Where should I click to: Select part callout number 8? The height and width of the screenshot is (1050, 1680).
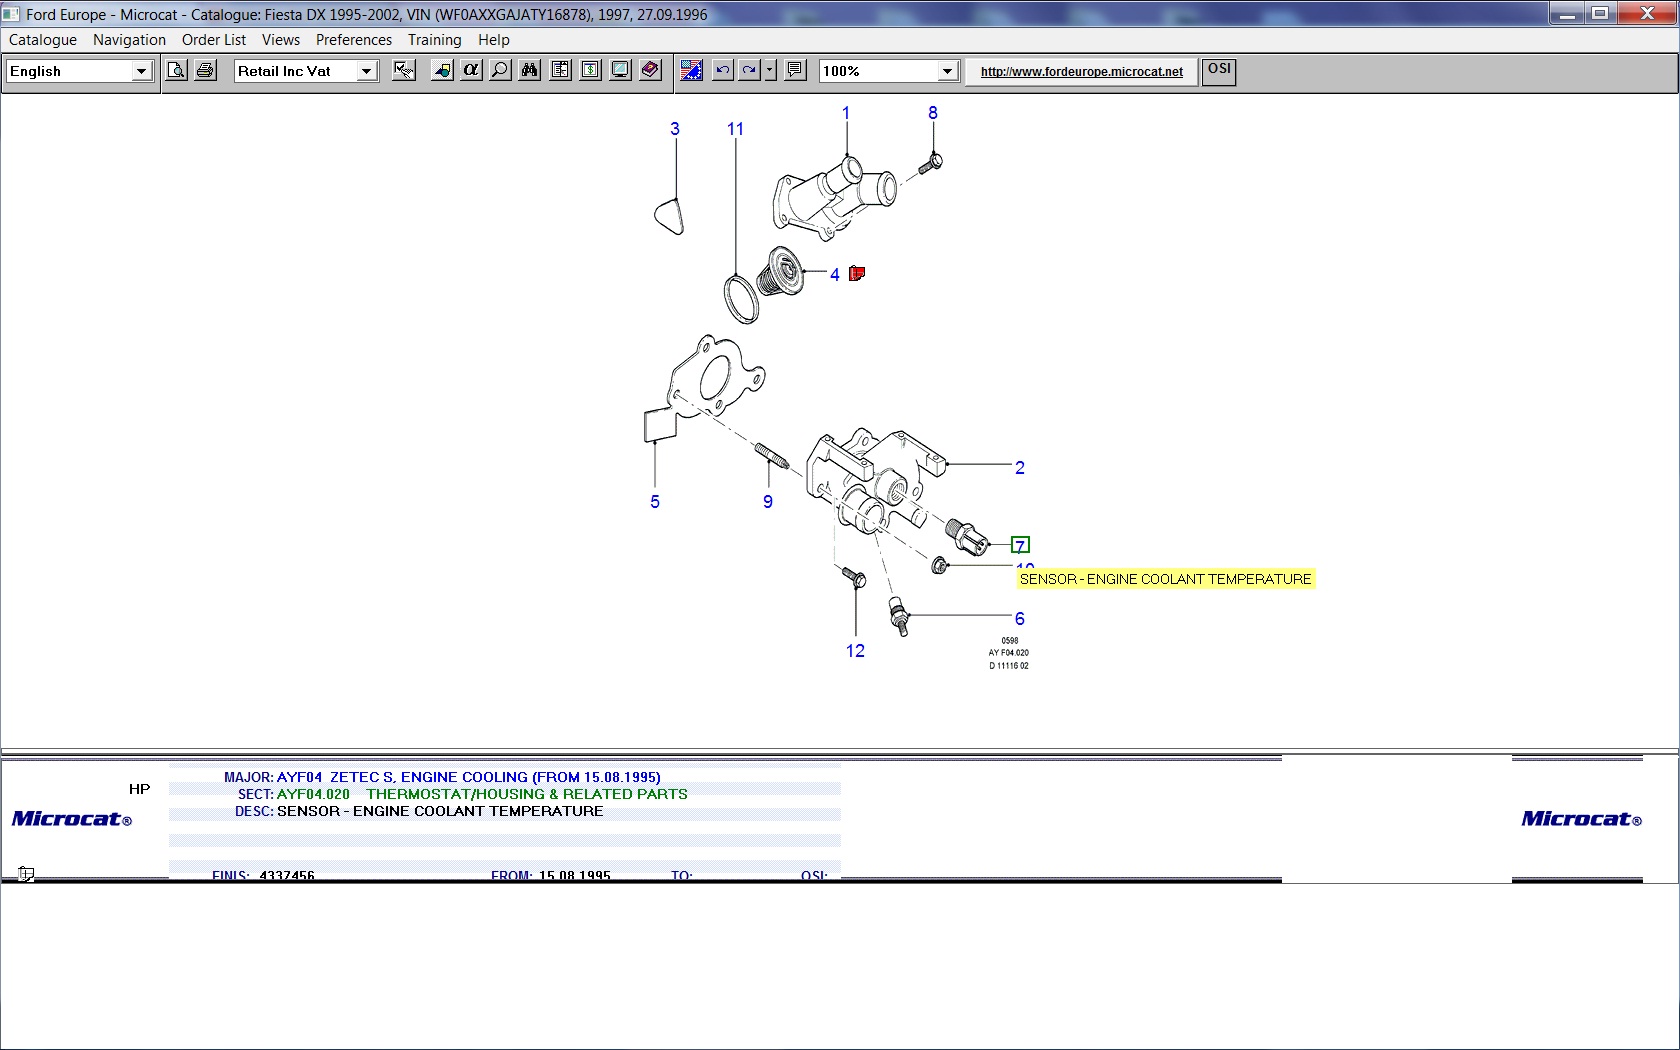coord(933,113)
